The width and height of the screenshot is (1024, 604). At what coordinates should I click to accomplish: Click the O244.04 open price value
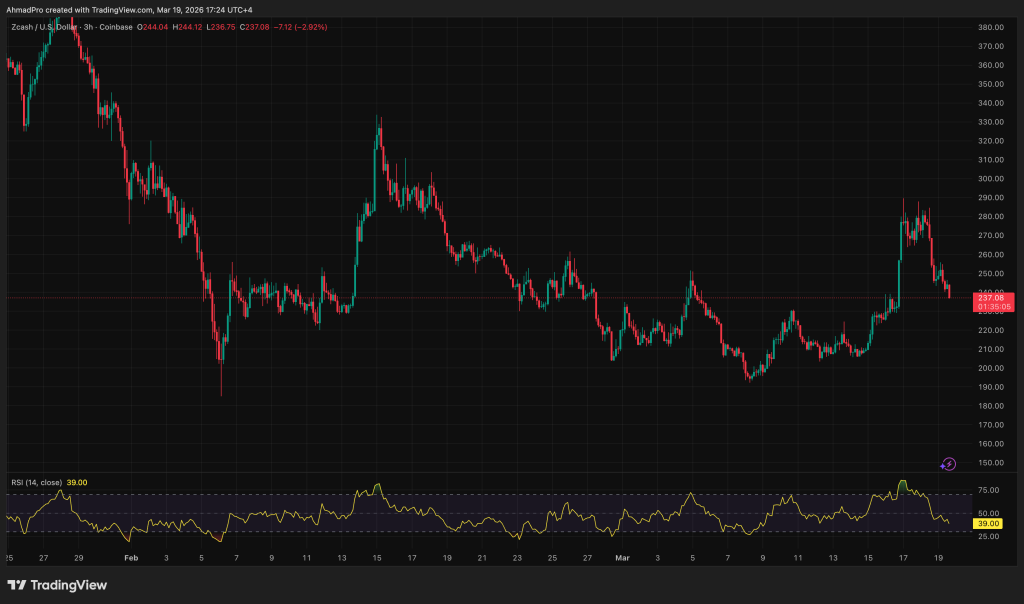(155, 26)
